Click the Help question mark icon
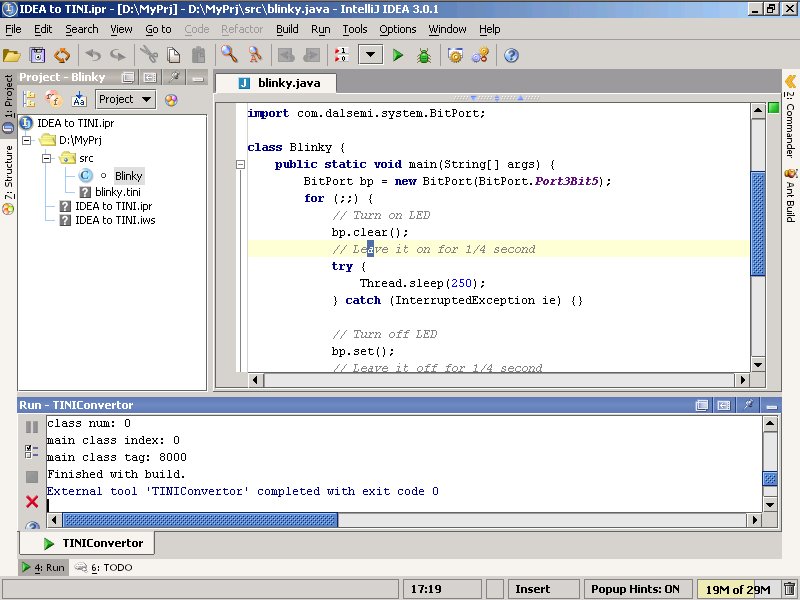 [x=511, y=55]
